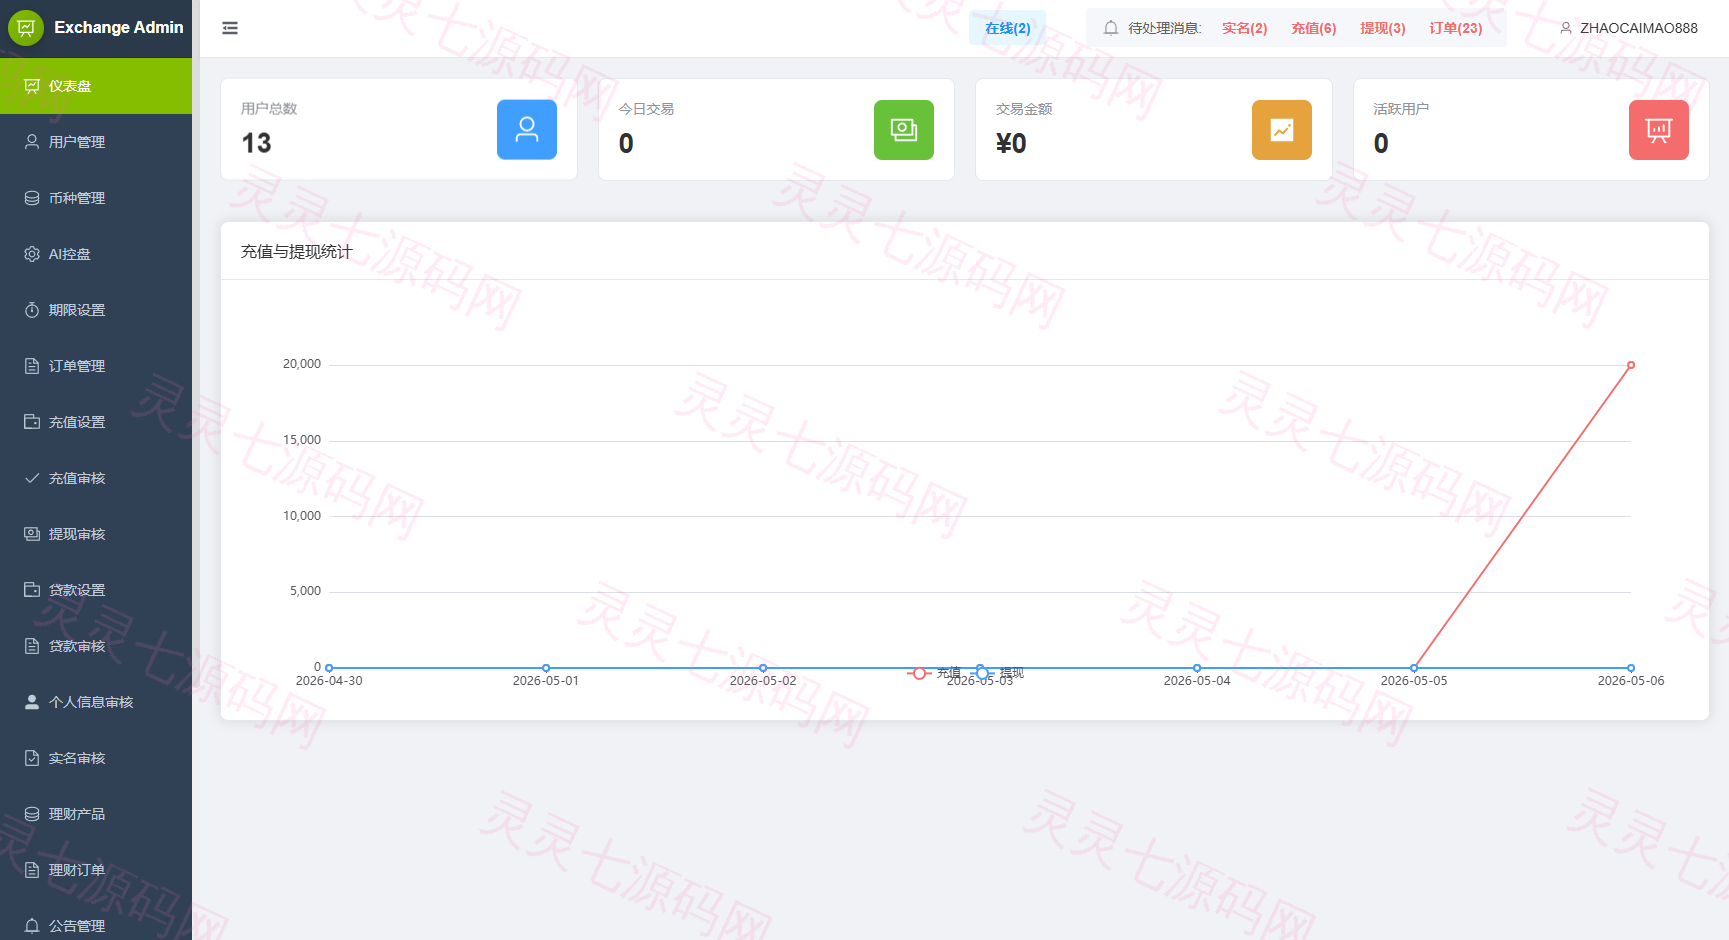Click the 订单(23) pending link
Viewport: 1729px width, 940px height.
point(1455,28)
